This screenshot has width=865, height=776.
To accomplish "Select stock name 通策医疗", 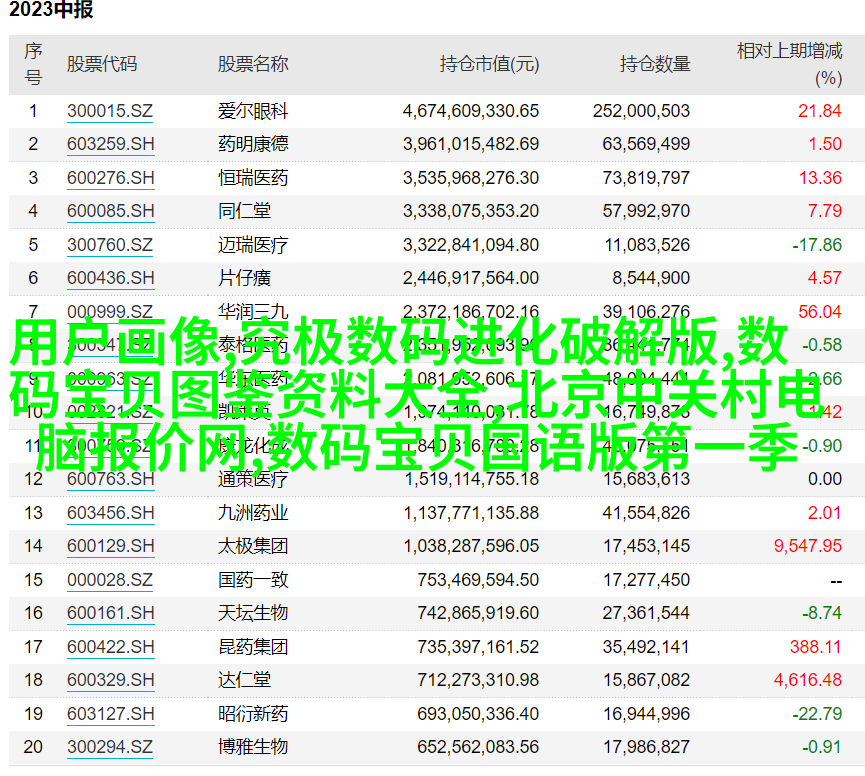I will click(253, 479).
